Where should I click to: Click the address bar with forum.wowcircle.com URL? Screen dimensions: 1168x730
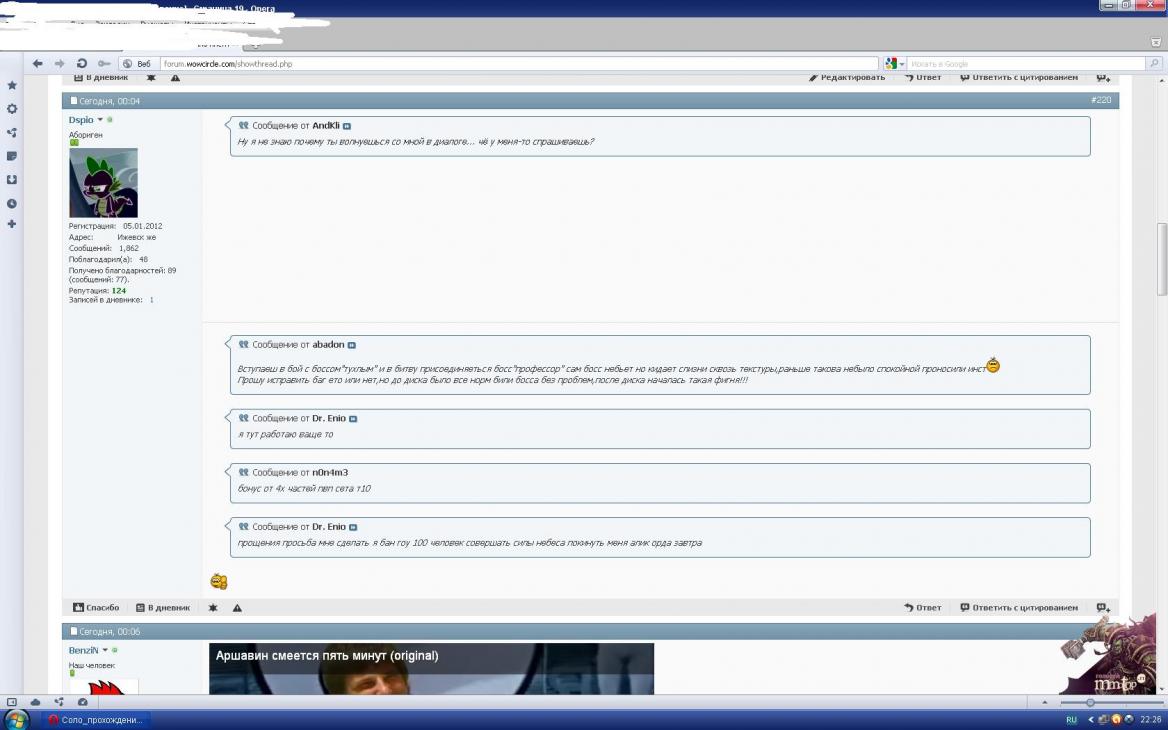pos(500,63)
